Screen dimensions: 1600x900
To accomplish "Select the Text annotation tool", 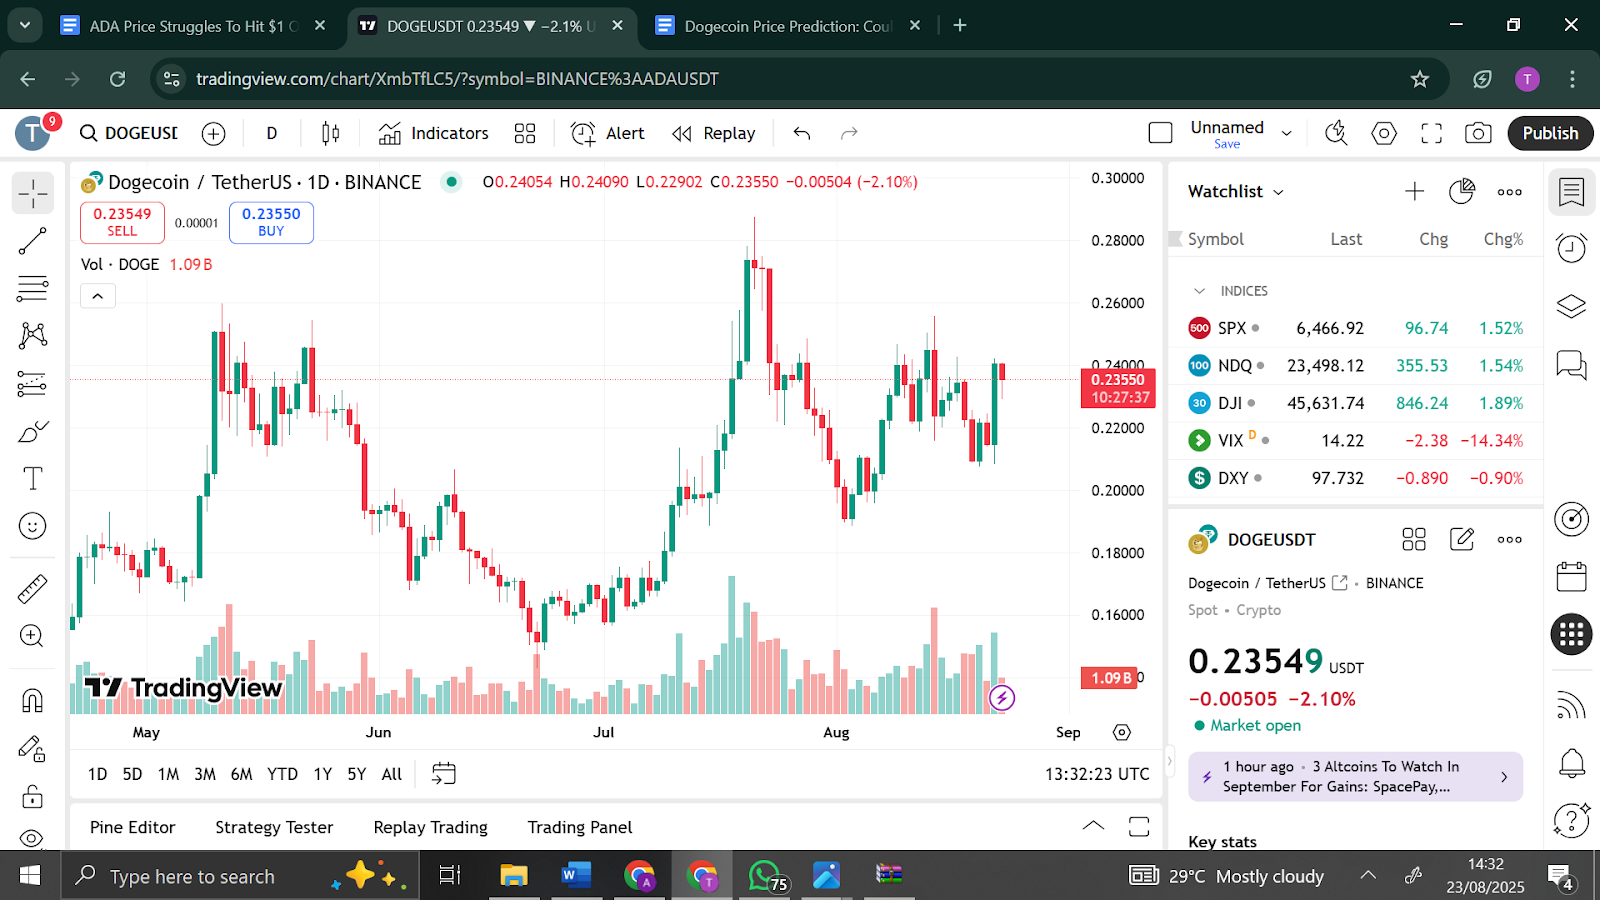I will pos(32,479).
